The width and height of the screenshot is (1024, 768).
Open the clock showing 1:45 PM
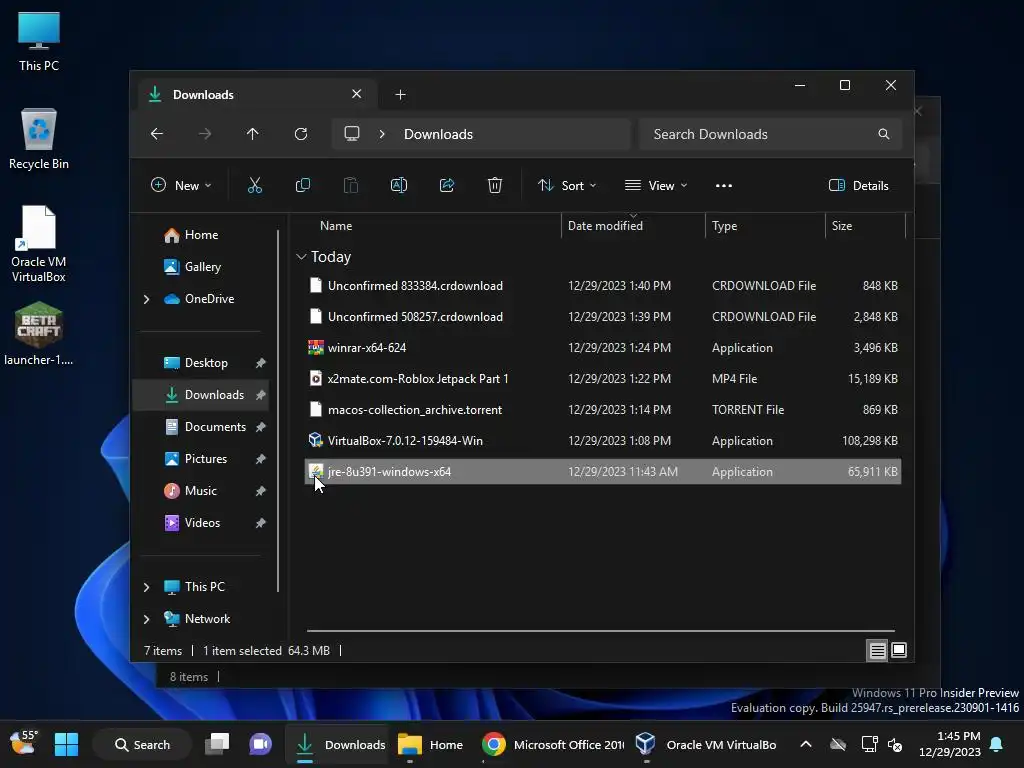950,744
